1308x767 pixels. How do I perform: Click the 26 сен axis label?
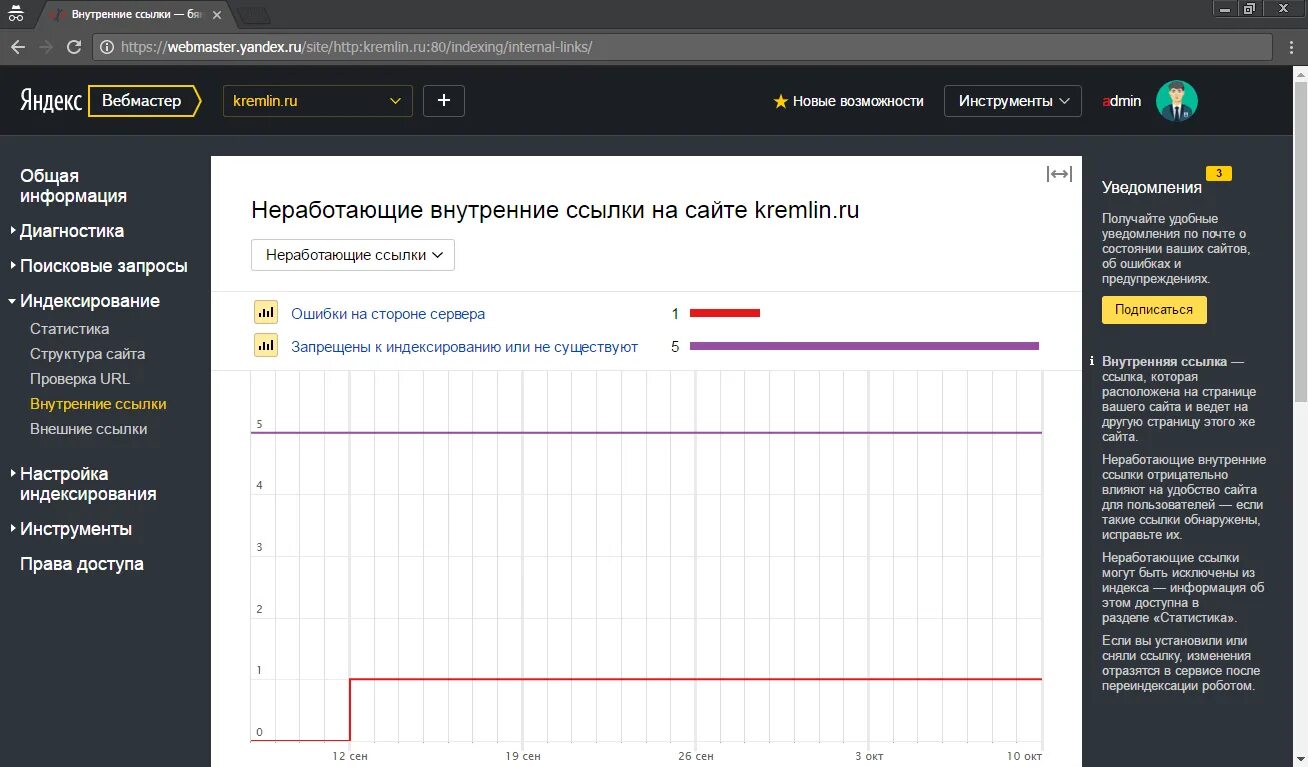coord(696,756)
